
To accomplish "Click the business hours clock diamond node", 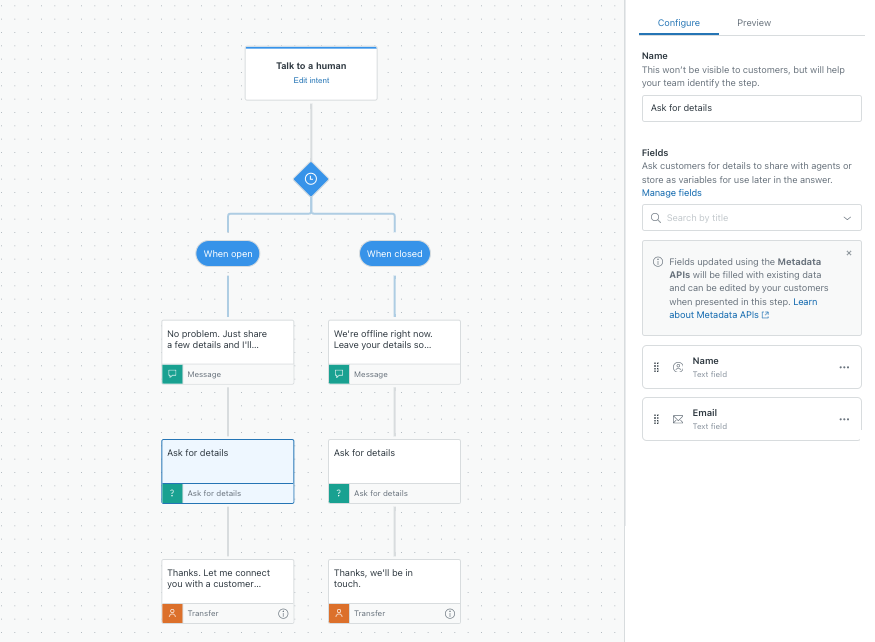I will pyautogui.click(x=311, y=179).
